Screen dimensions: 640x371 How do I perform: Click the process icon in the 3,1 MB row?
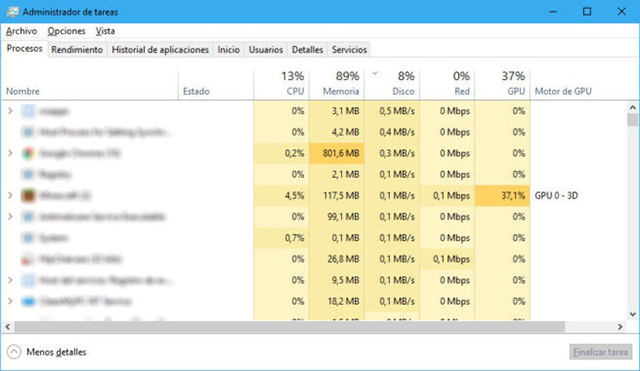click(28, 111)
